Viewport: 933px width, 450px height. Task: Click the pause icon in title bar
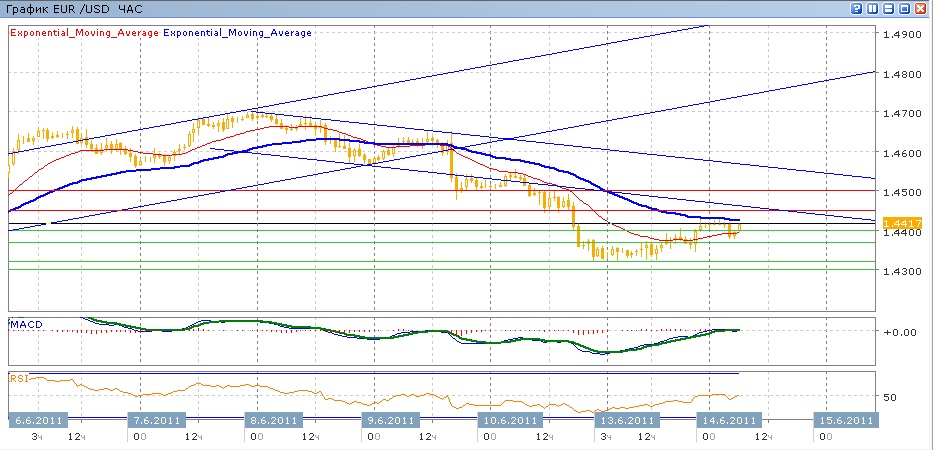[x=873, y=8]
